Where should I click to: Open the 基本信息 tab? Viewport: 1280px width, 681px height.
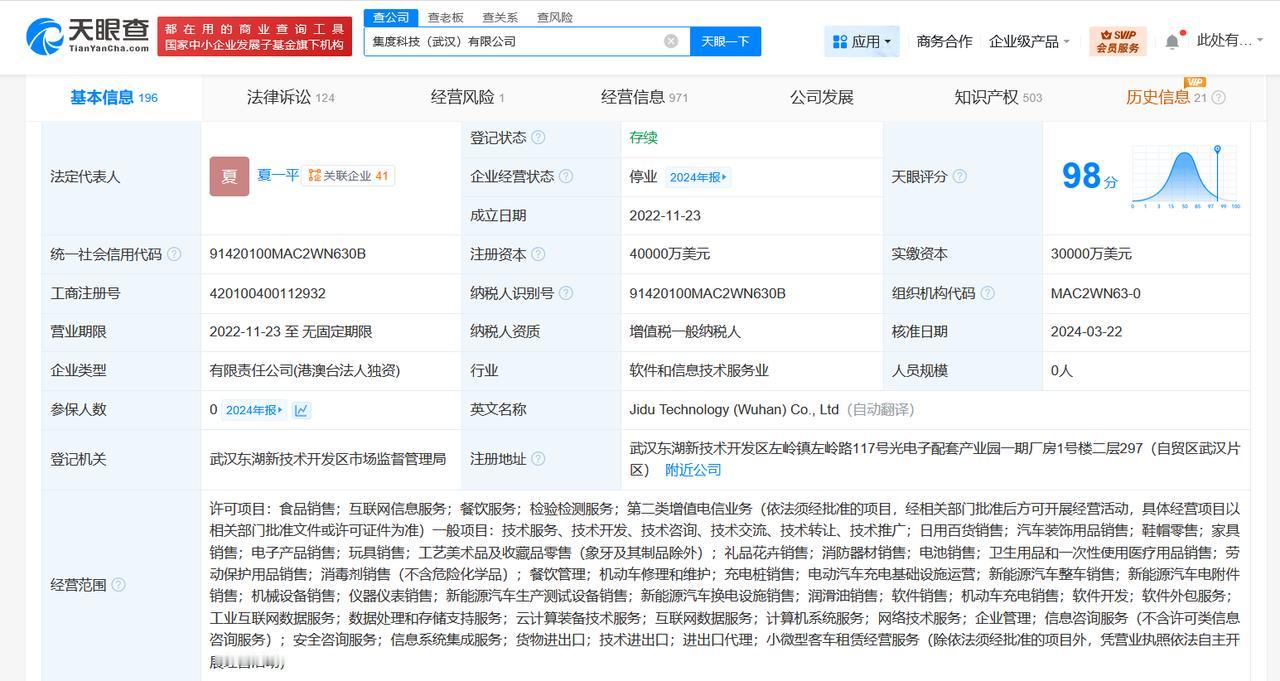tap(114, 97)
